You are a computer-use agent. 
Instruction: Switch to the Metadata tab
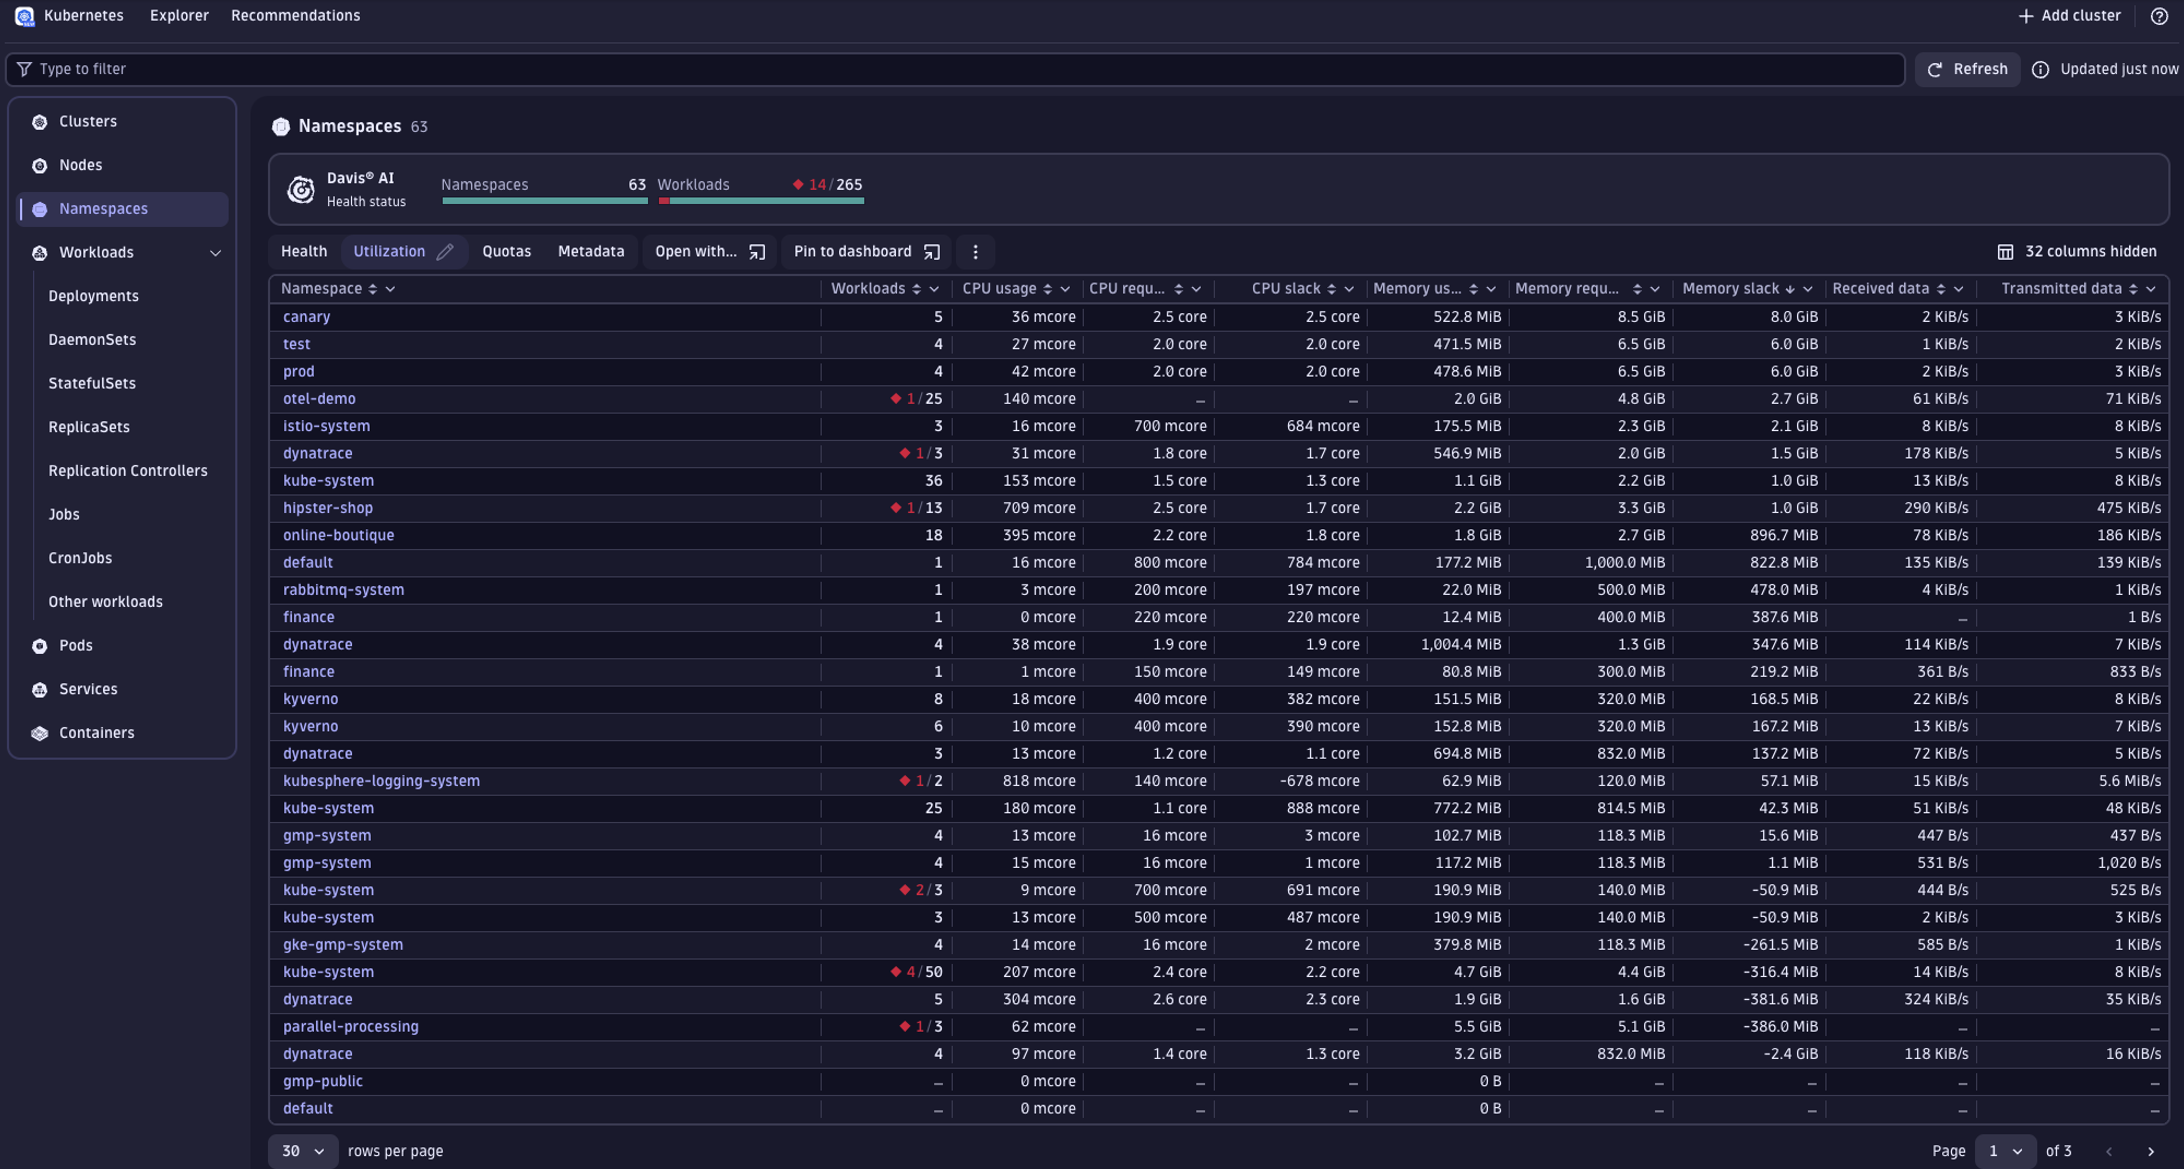click(591, 251)
